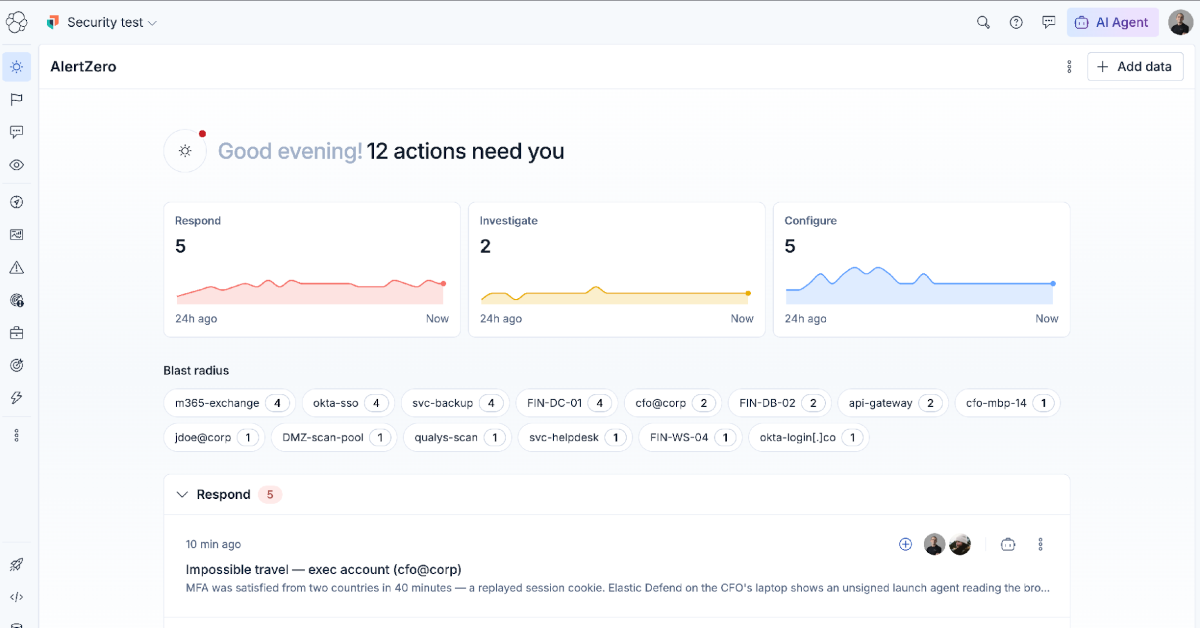Viewport: 1200px width, 628px height.
Task: Open the briefcase icon in the left sidebar
Action: coord(17,333)
